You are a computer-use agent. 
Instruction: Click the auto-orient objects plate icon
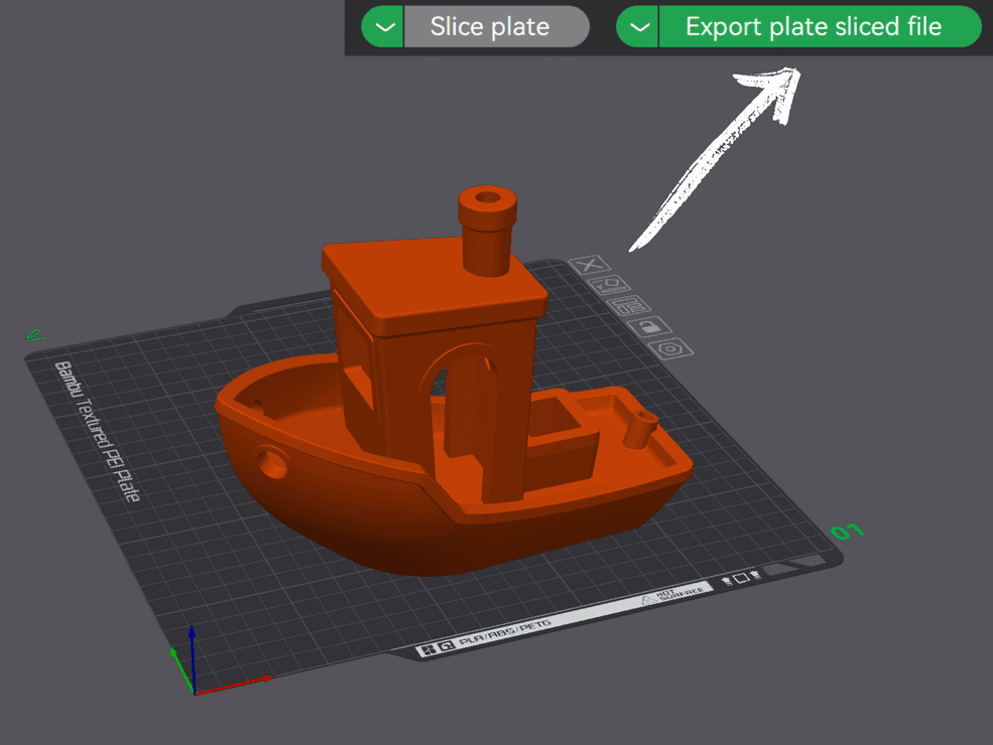[610, 285]
